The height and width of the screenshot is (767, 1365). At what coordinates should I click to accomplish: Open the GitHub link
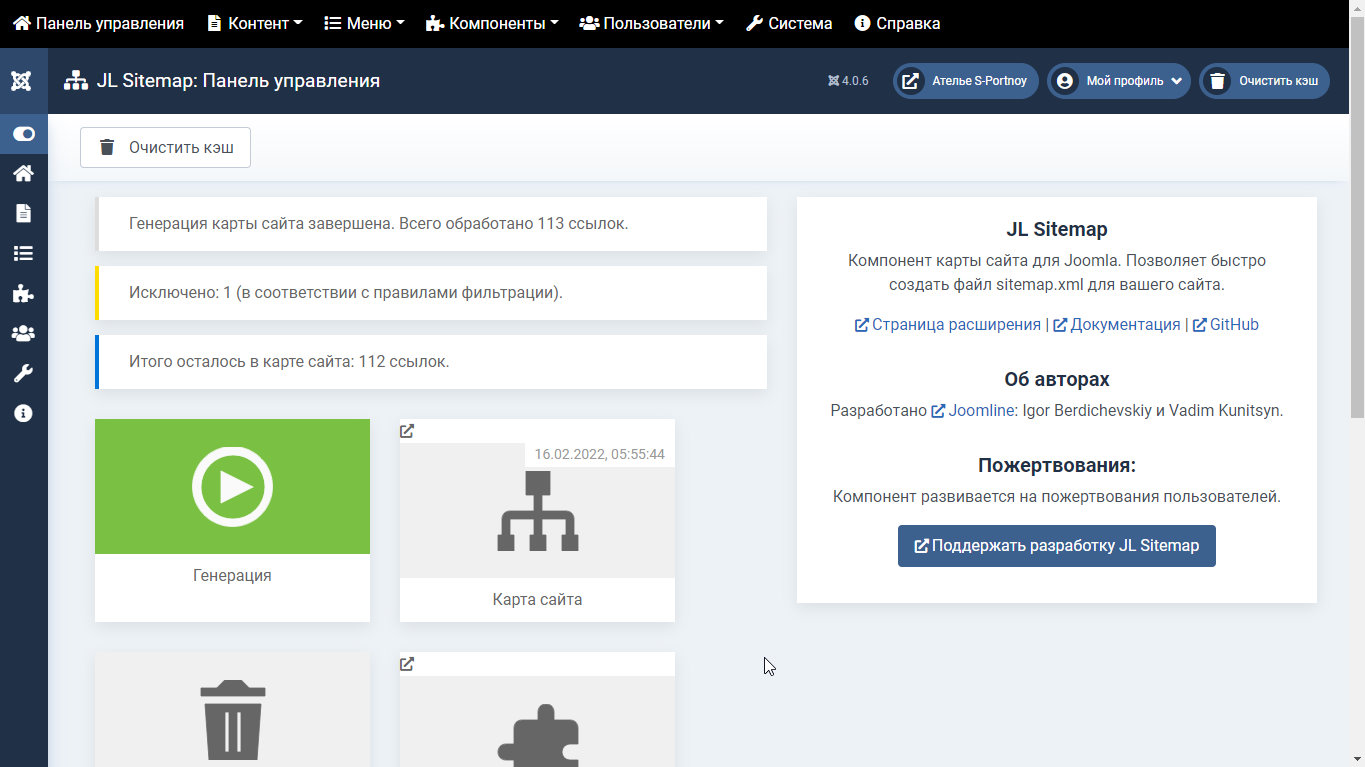point(1226,324)
